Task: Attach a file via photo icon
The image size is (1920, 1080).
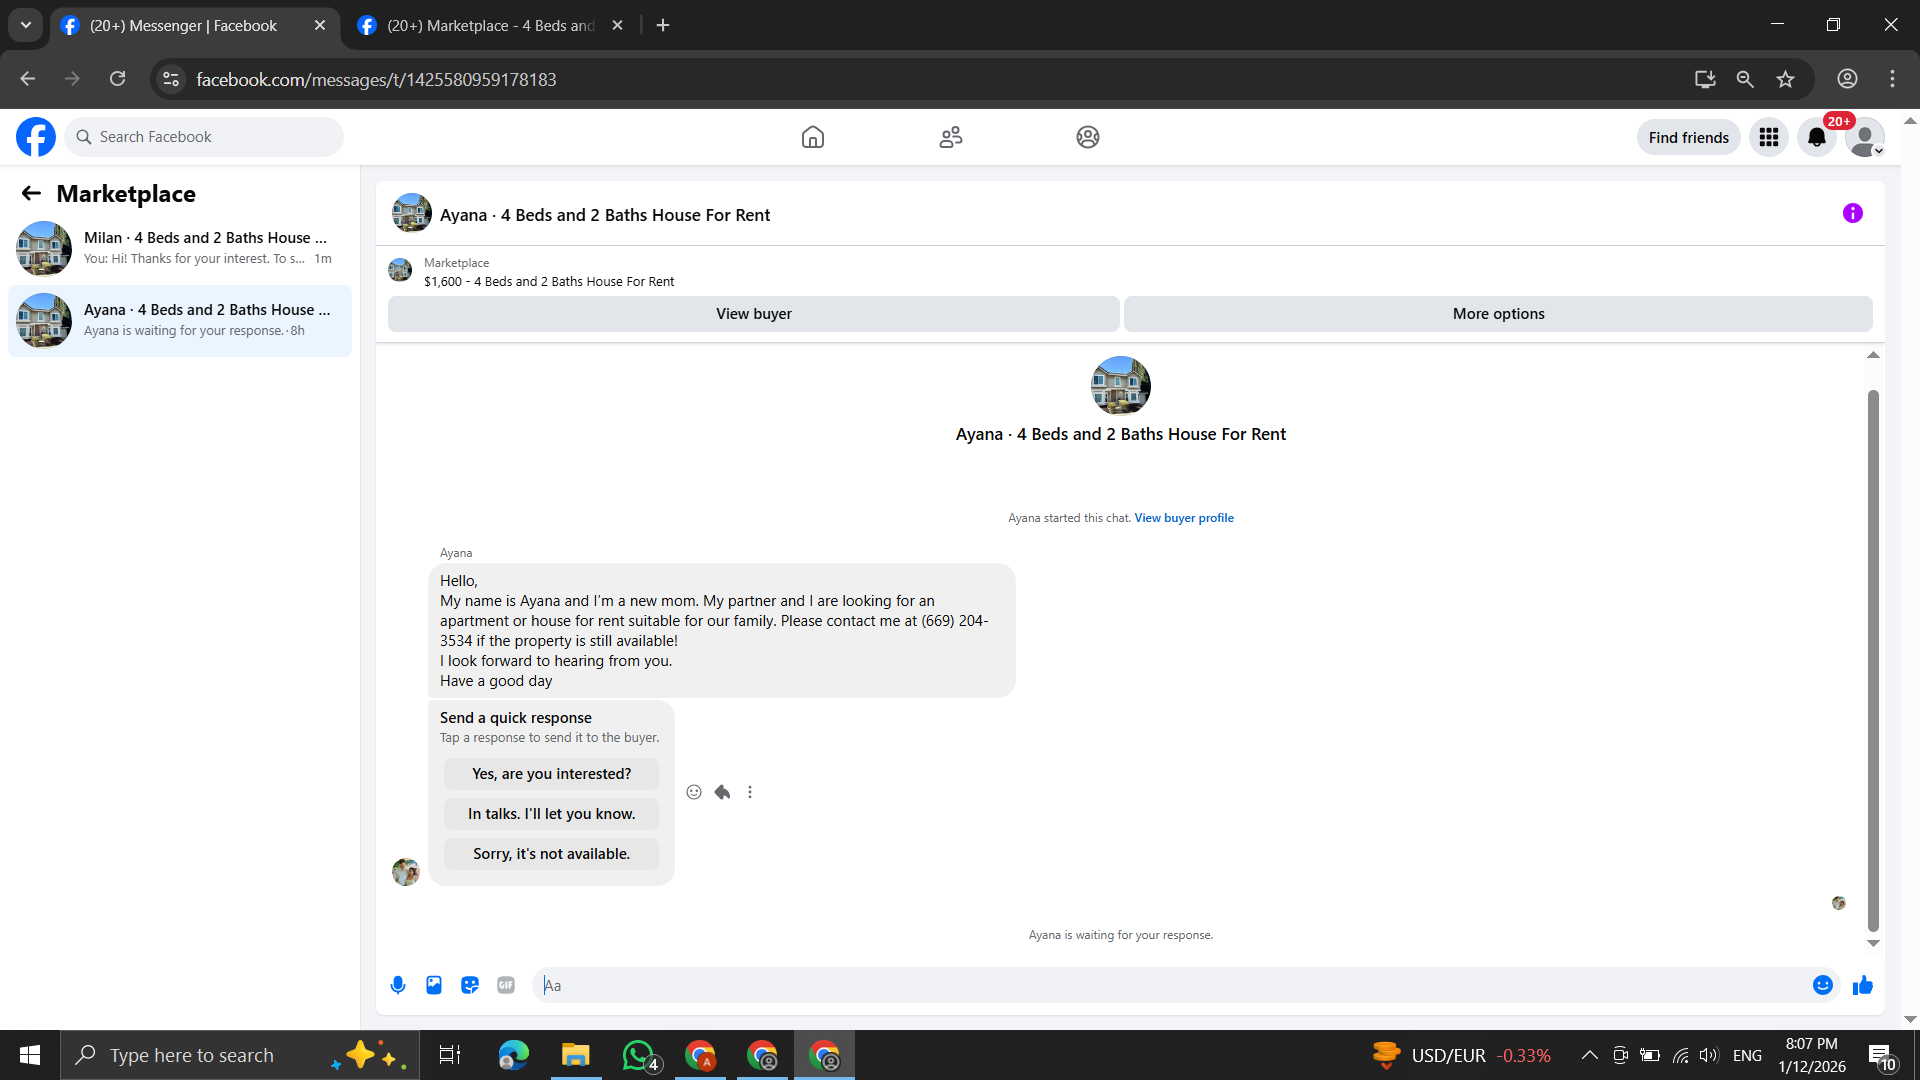Action: (x=434, y=985)
